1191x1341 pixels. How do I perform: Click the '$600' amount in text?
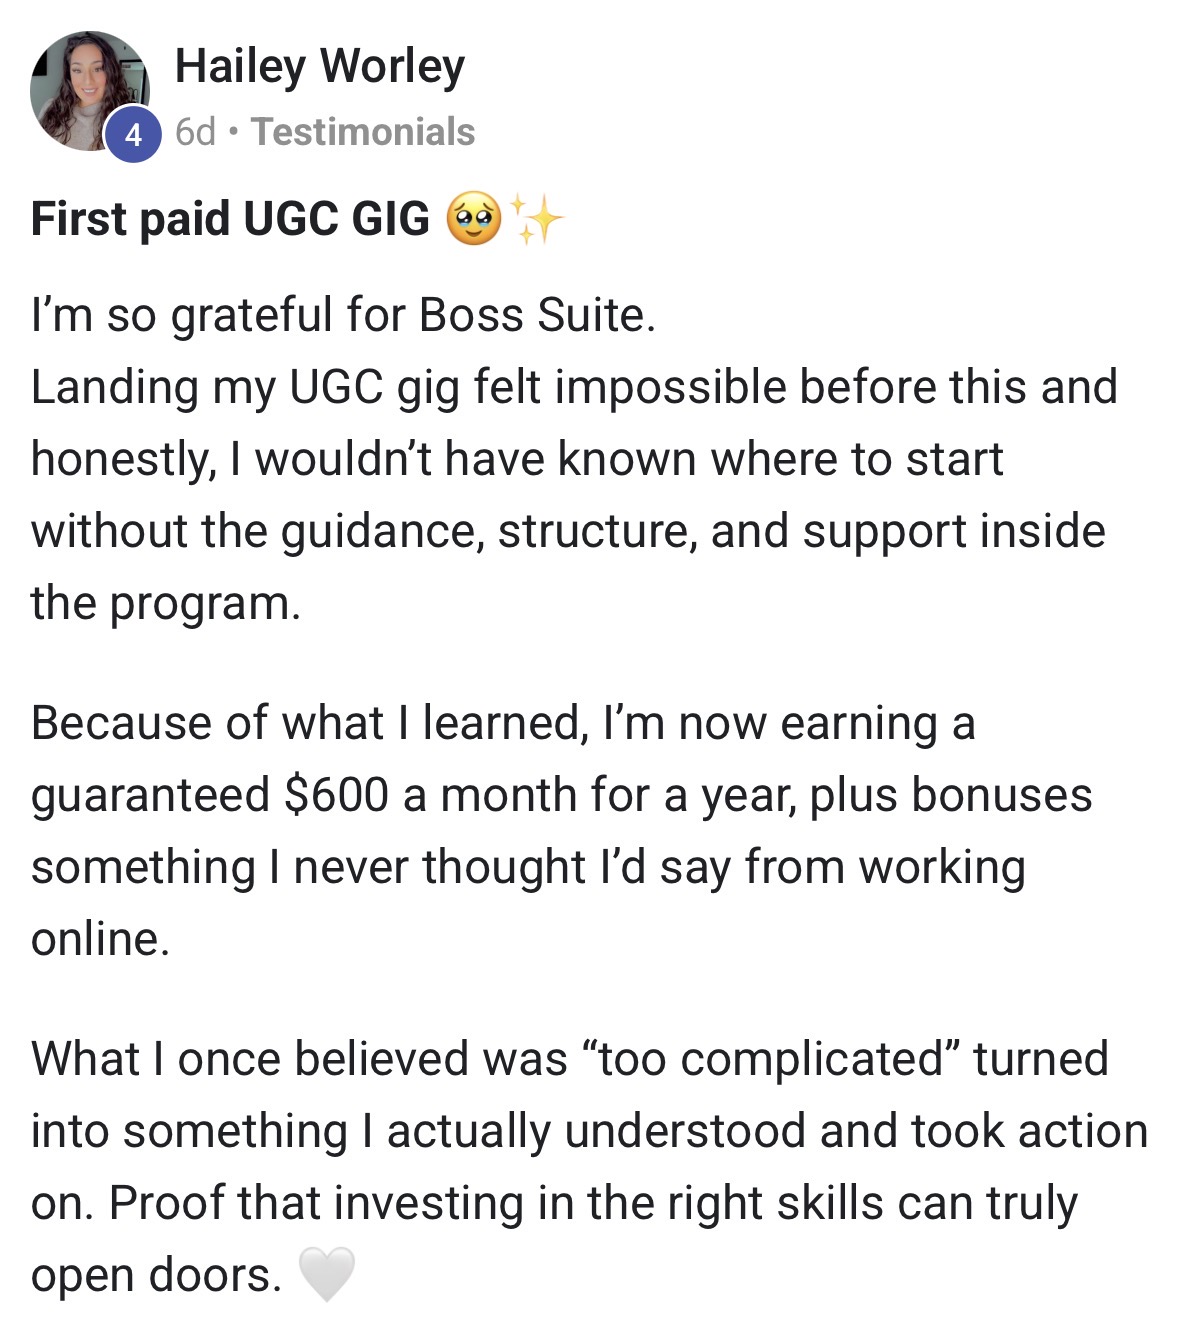336,795
